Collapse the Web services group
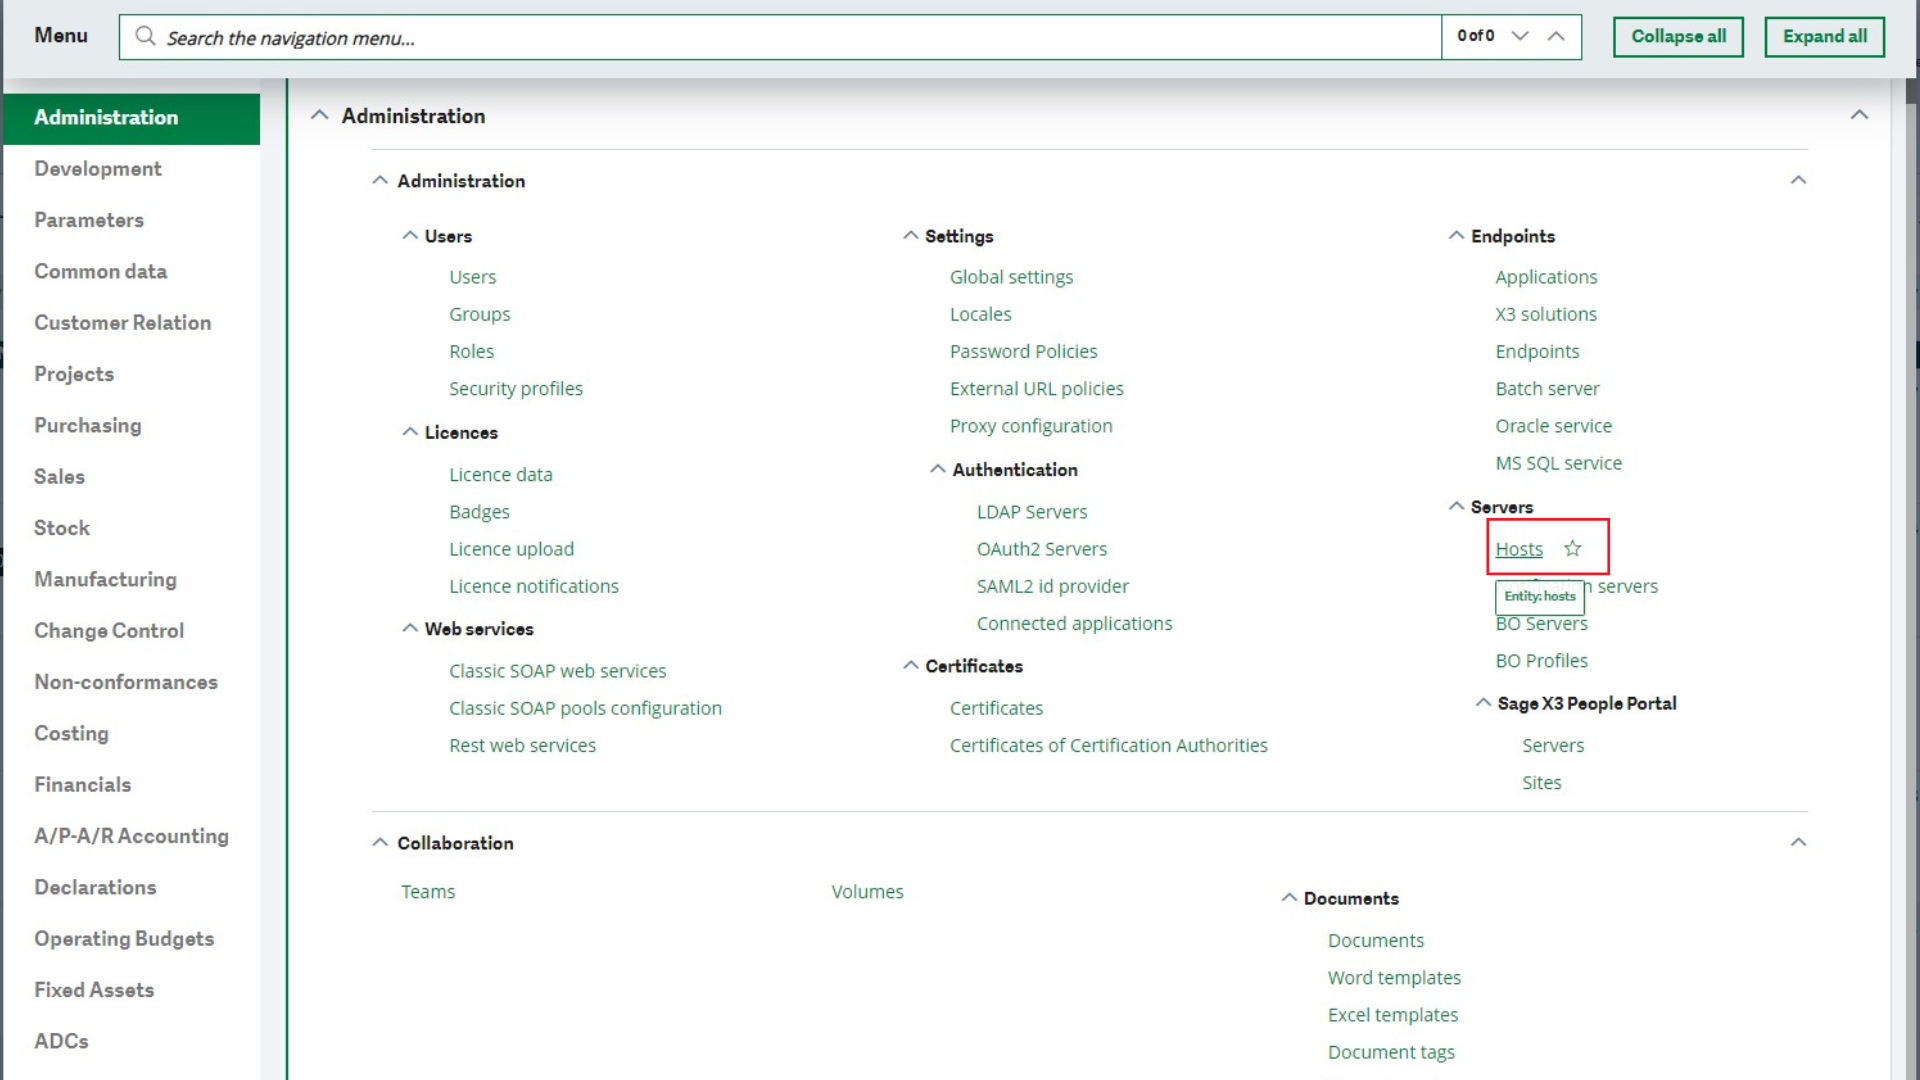Viewport: 1920px width, 1080px height. (x=410, y=628)
